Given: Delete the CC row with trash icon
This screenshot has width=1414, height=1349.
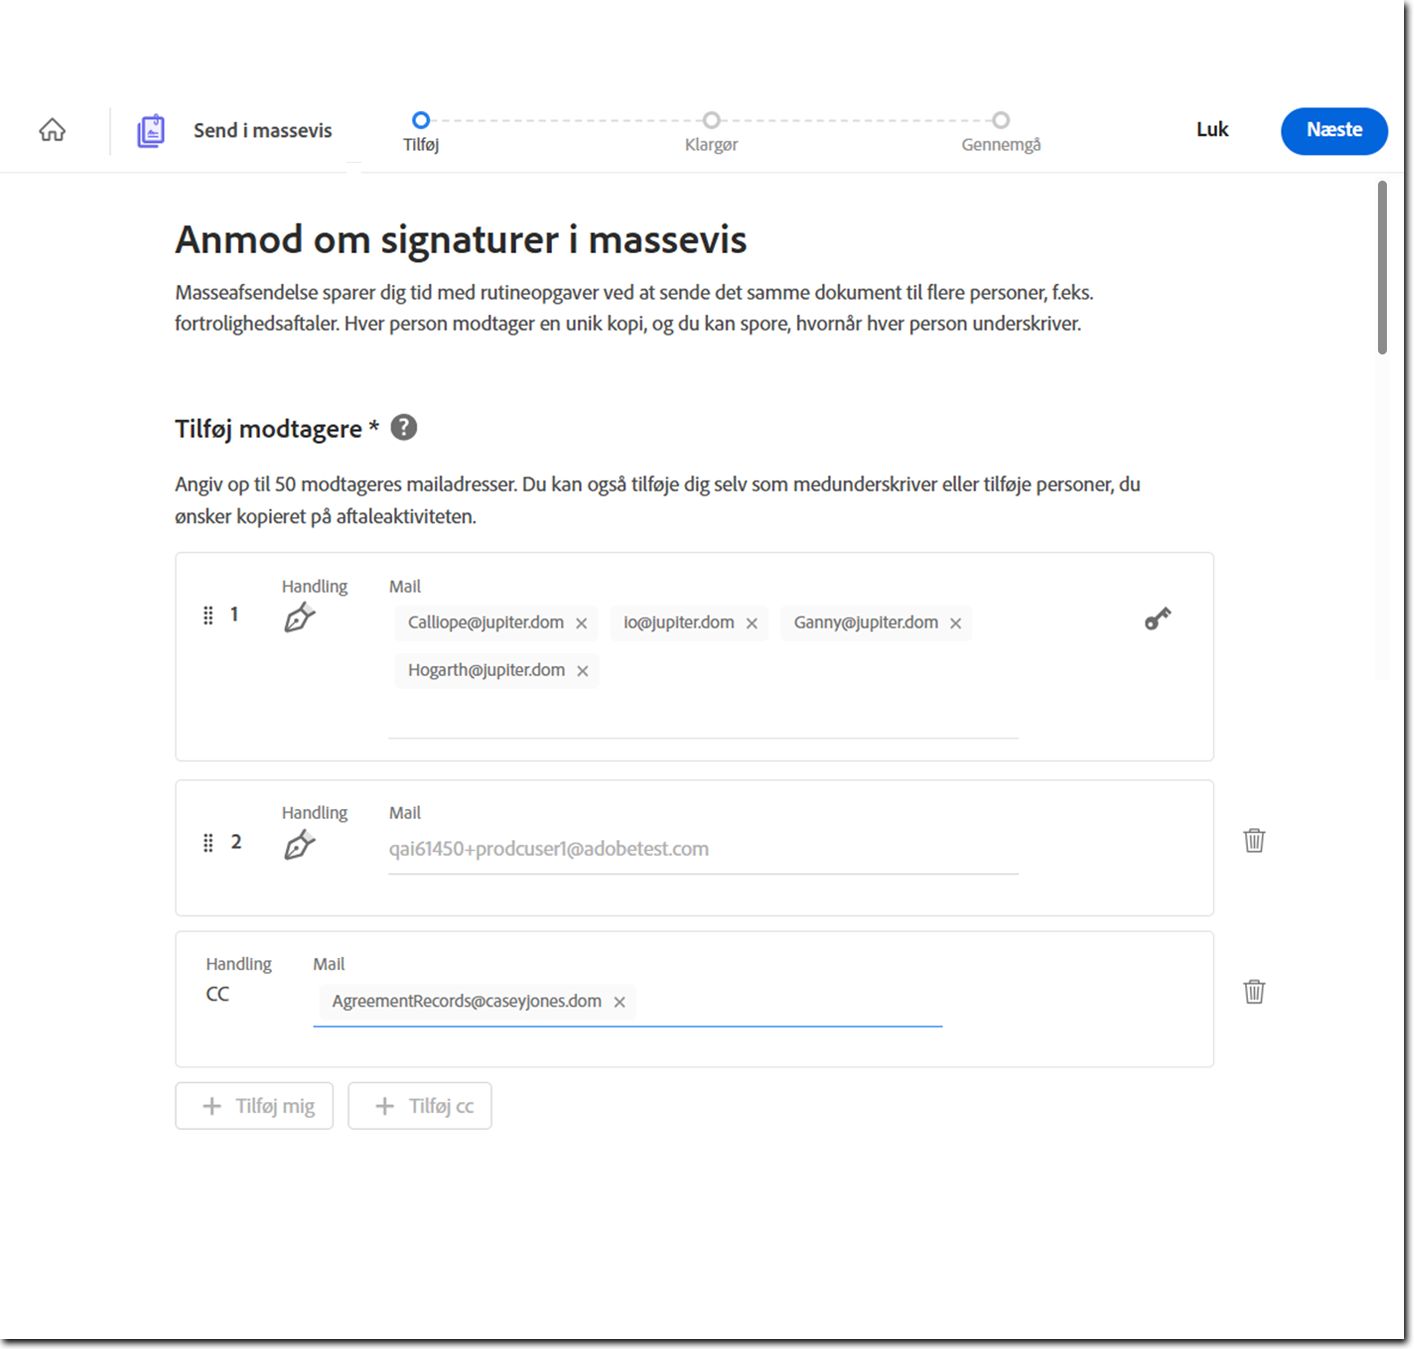Looking at the screenshot, I should click(x=1254, y=991).
